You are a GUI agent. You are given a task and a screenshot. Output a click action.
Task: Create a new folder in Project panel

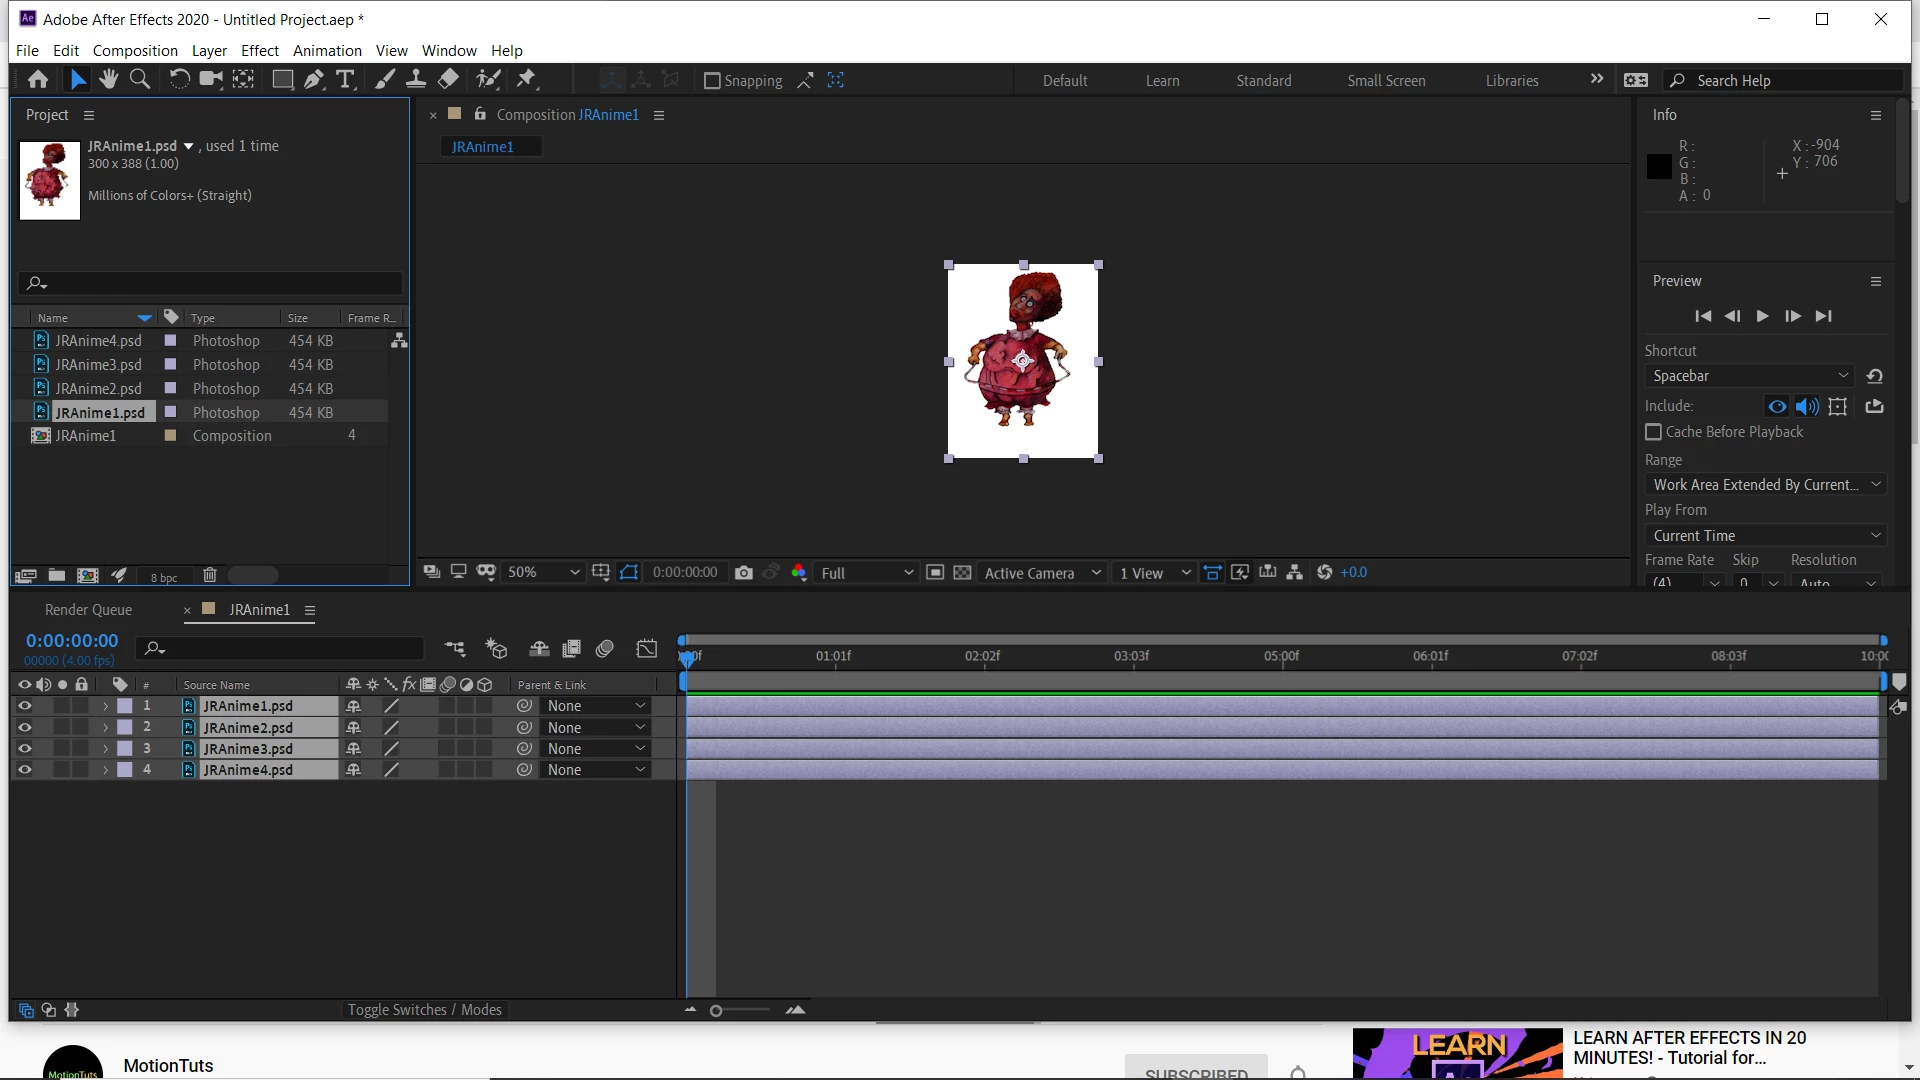(57, 576)
